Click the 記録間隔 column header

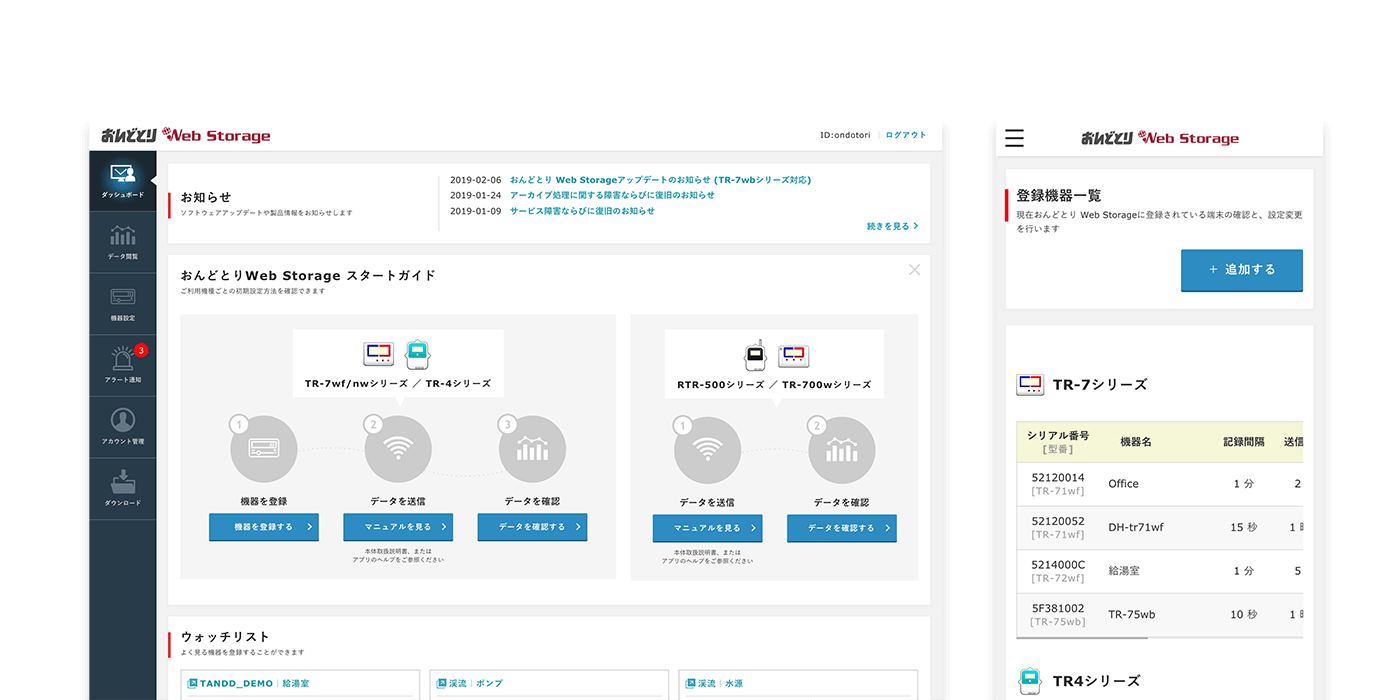1244,442
